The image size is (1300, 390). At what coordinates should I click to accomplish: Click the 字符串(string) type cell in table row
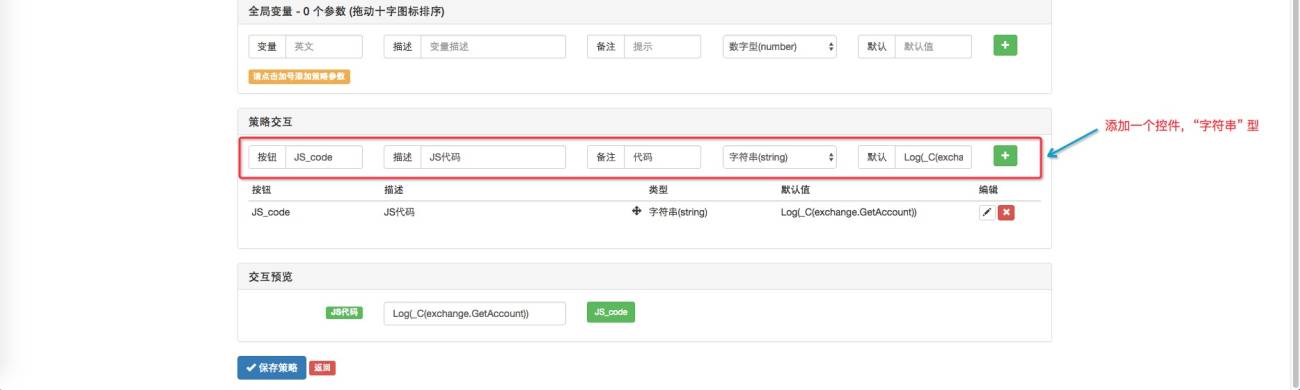678,212
